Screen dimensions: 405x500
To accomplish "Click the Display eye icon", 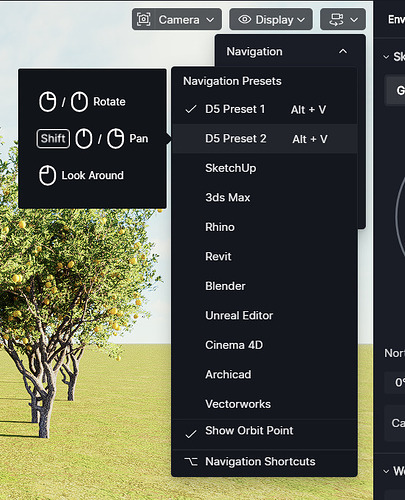I will (x=244, y=19).
